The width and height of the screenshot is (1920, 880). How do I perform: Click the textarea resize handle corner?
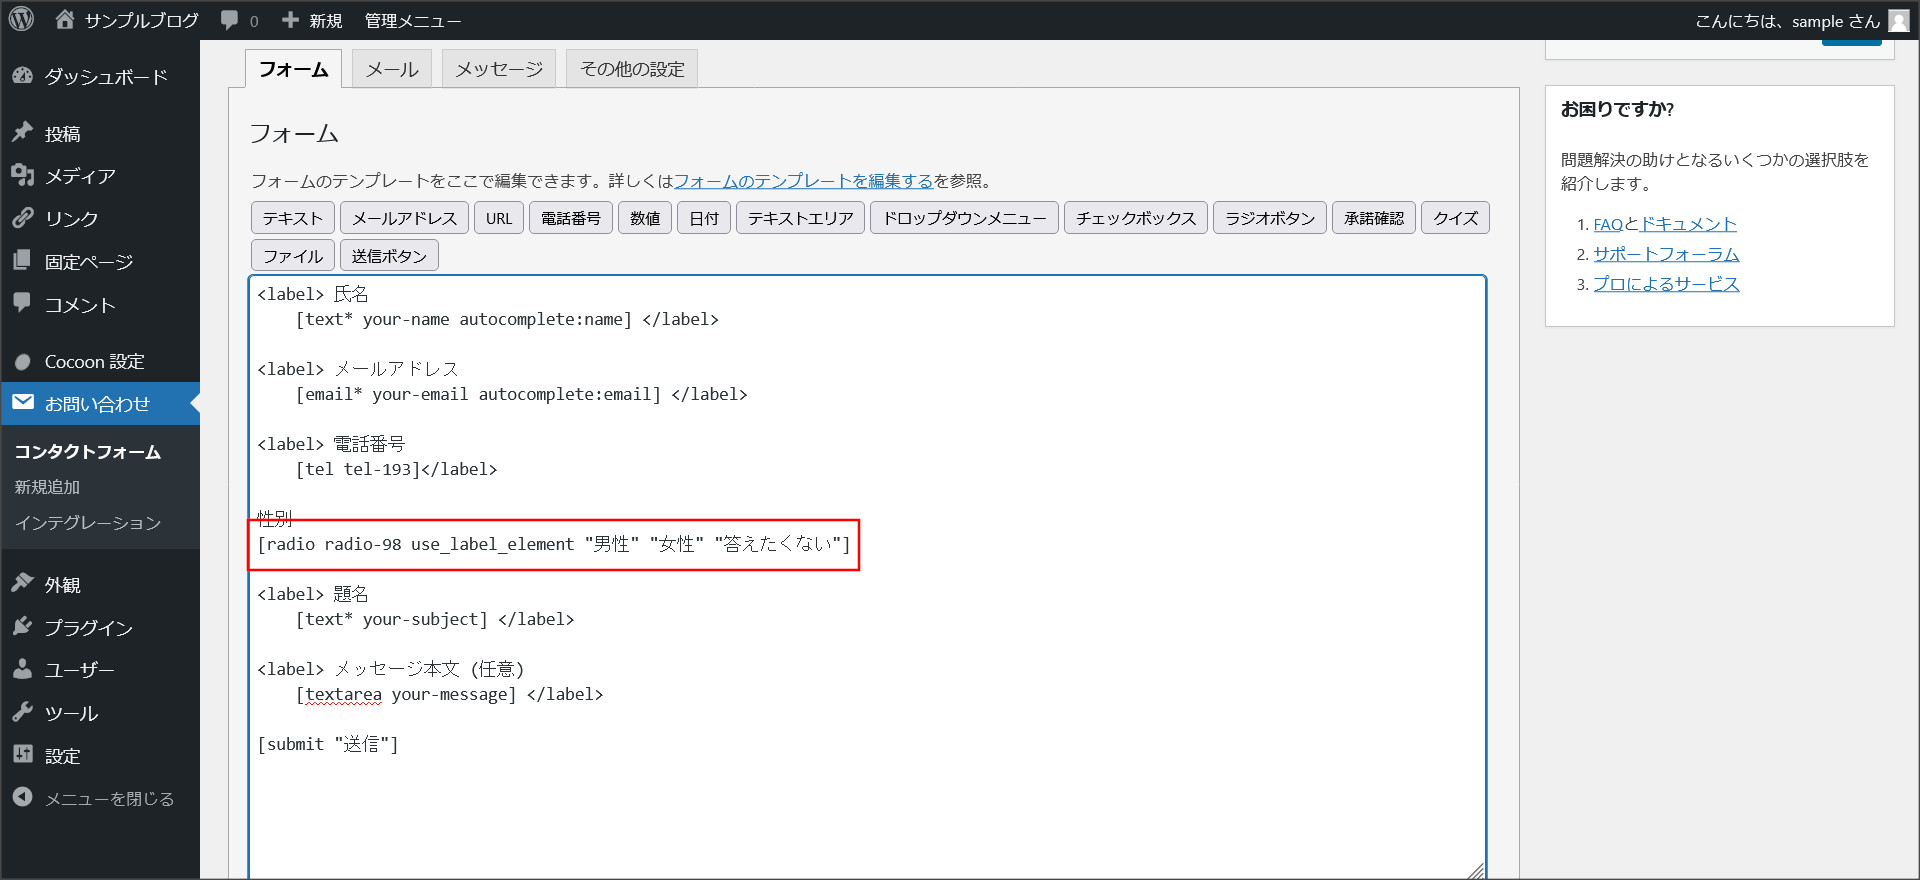pyautogui.click(x=1476, y=871)
